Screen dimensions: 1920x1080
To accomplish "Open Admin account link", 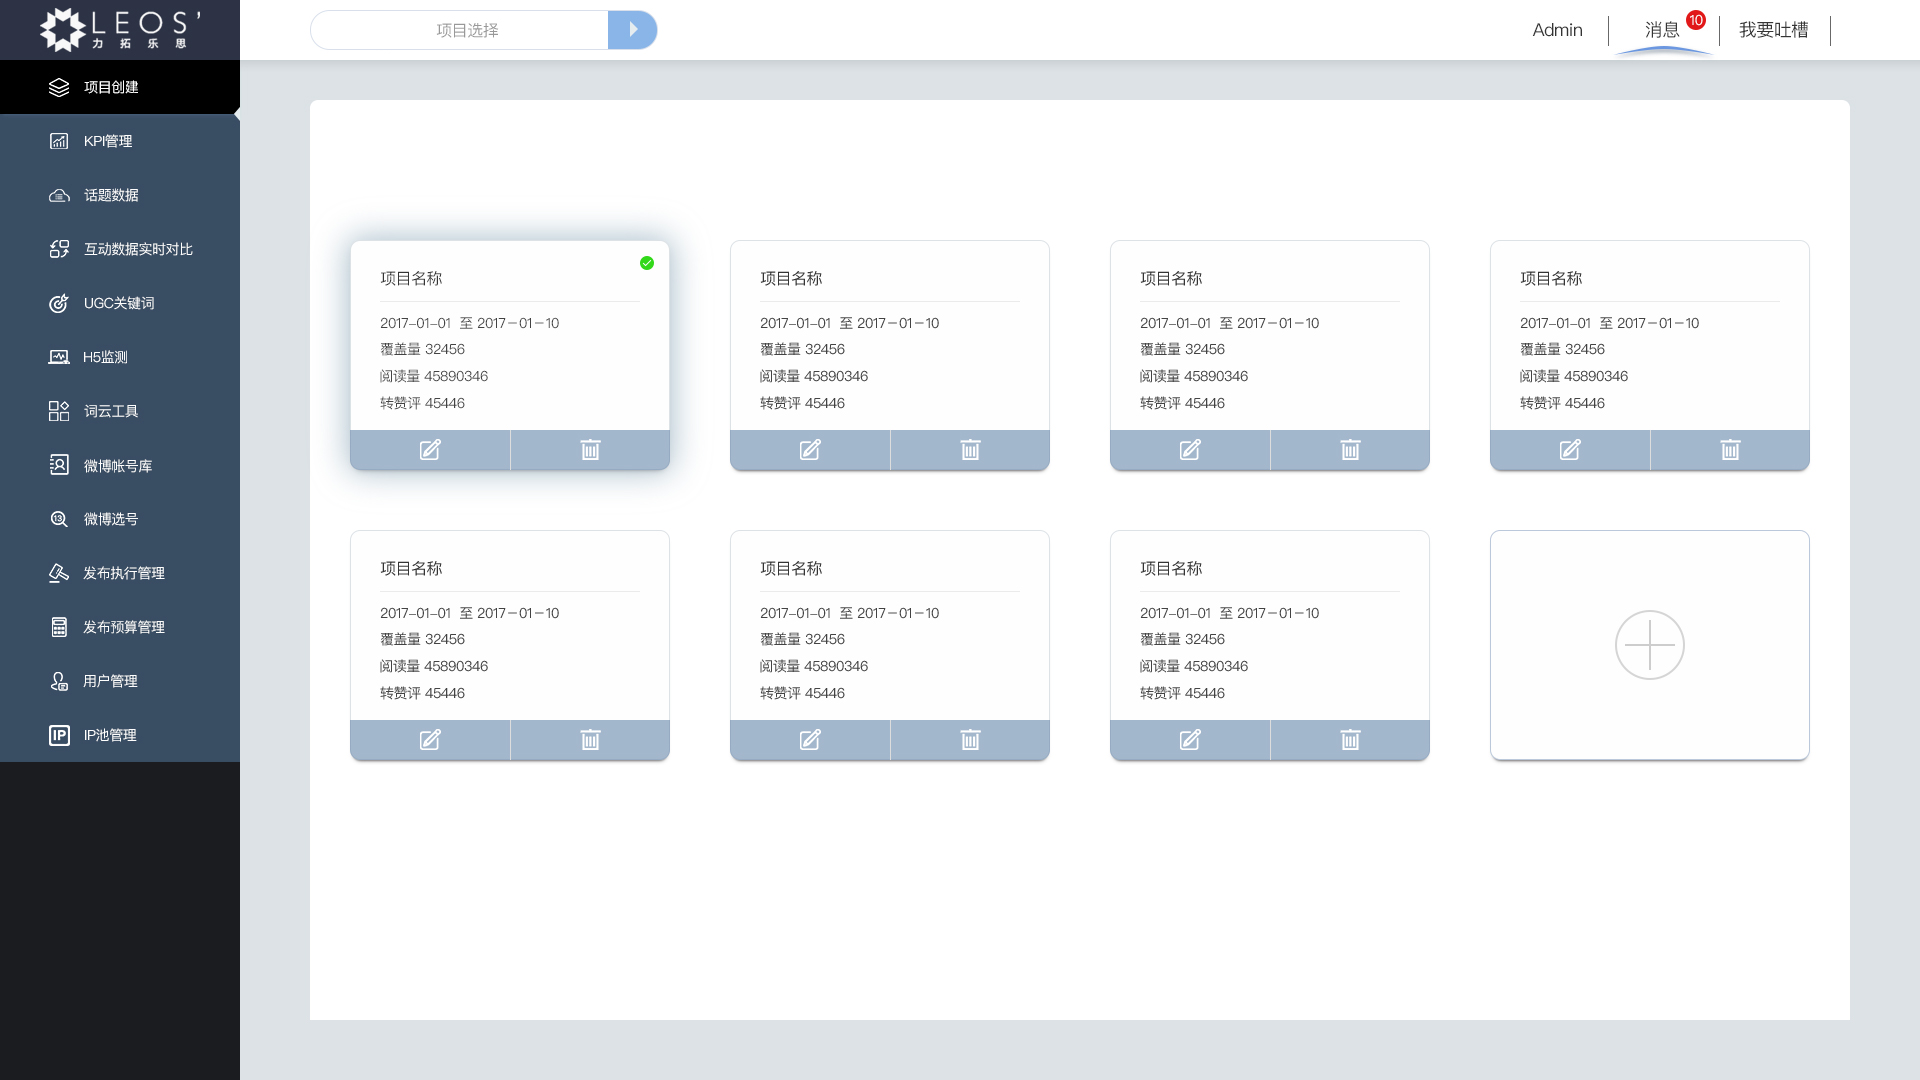I will pos(1557,30).
